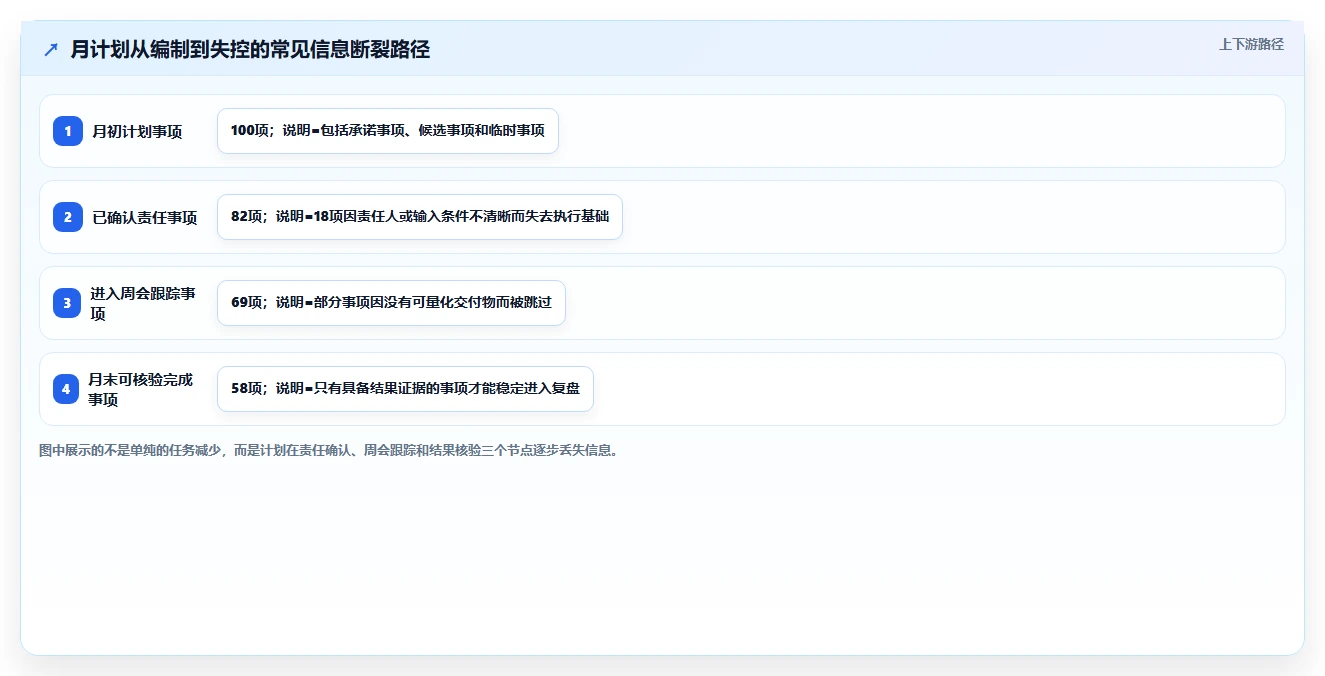Image resolution: width=1325 pixels, height=676 pixels.
Task: Select the 月末可核验完成事项 label
Action: tap(140, 389)
